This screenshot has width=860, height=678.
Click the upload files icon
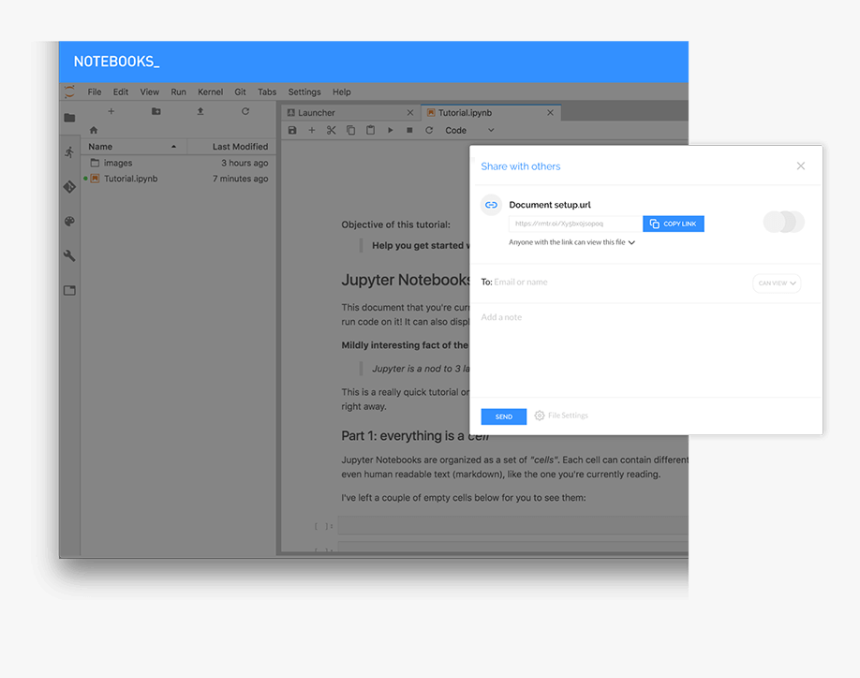pos(200,111)
